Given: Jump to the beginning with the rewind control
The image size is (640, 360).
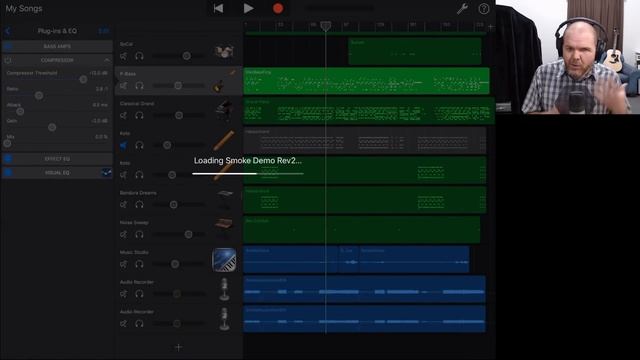Looking at the screenshot, I should tap(218, 8).
